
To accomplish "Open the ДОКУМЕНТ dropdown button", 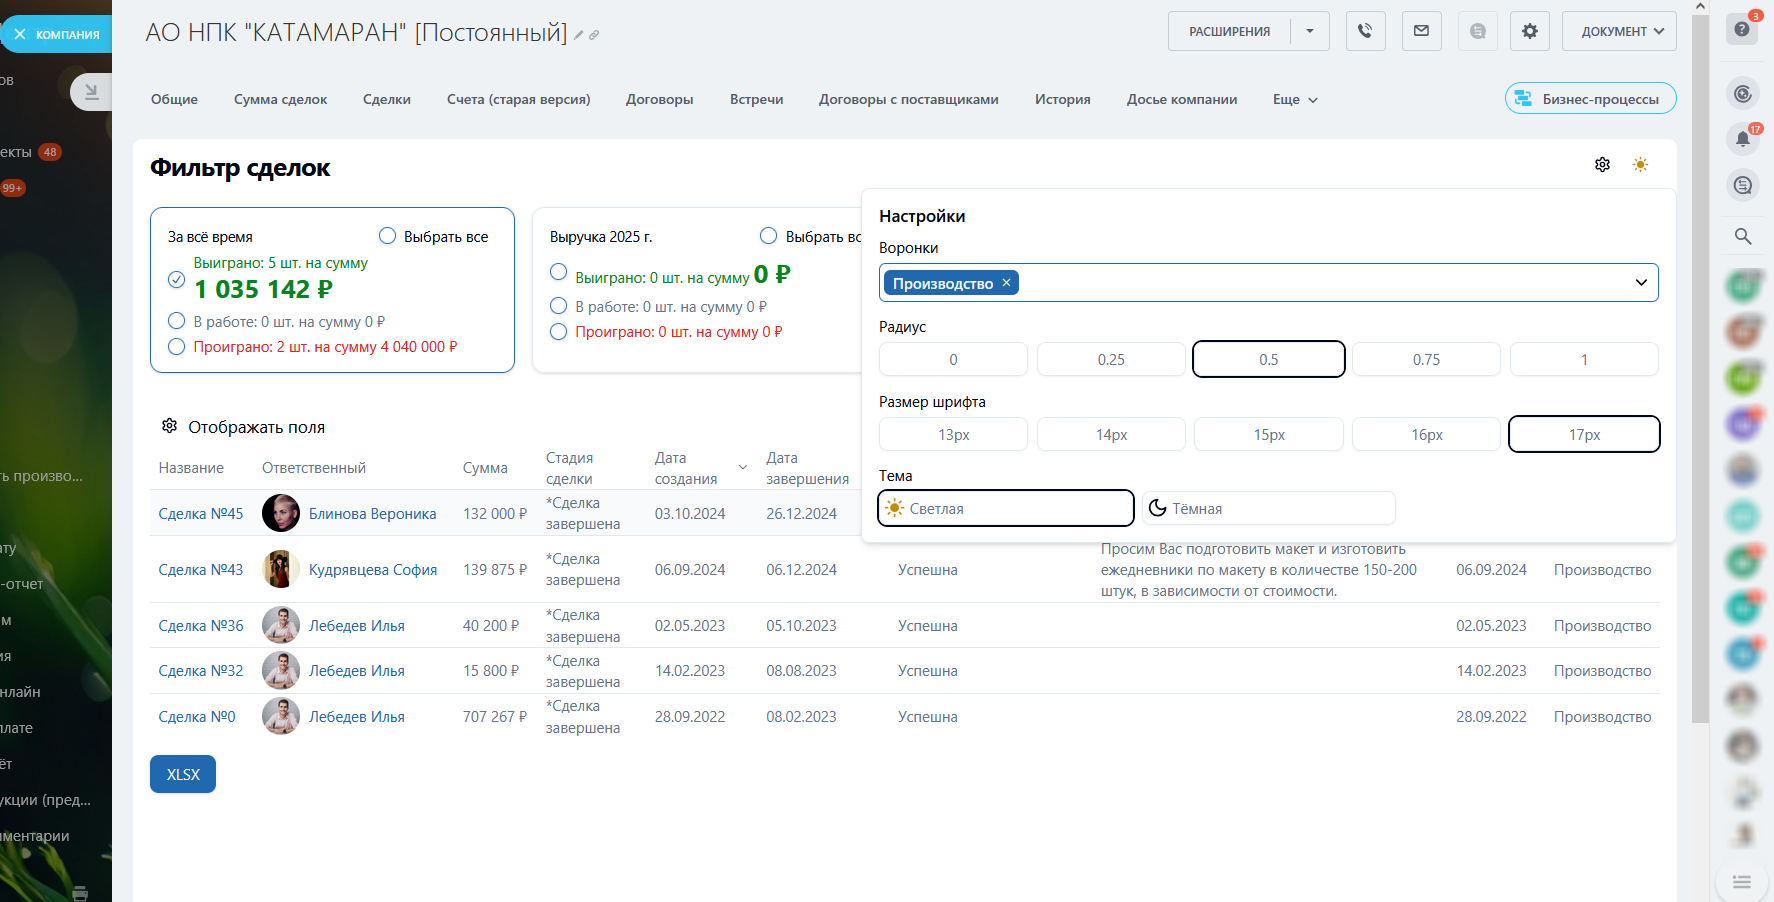I will coord(1618,31).
